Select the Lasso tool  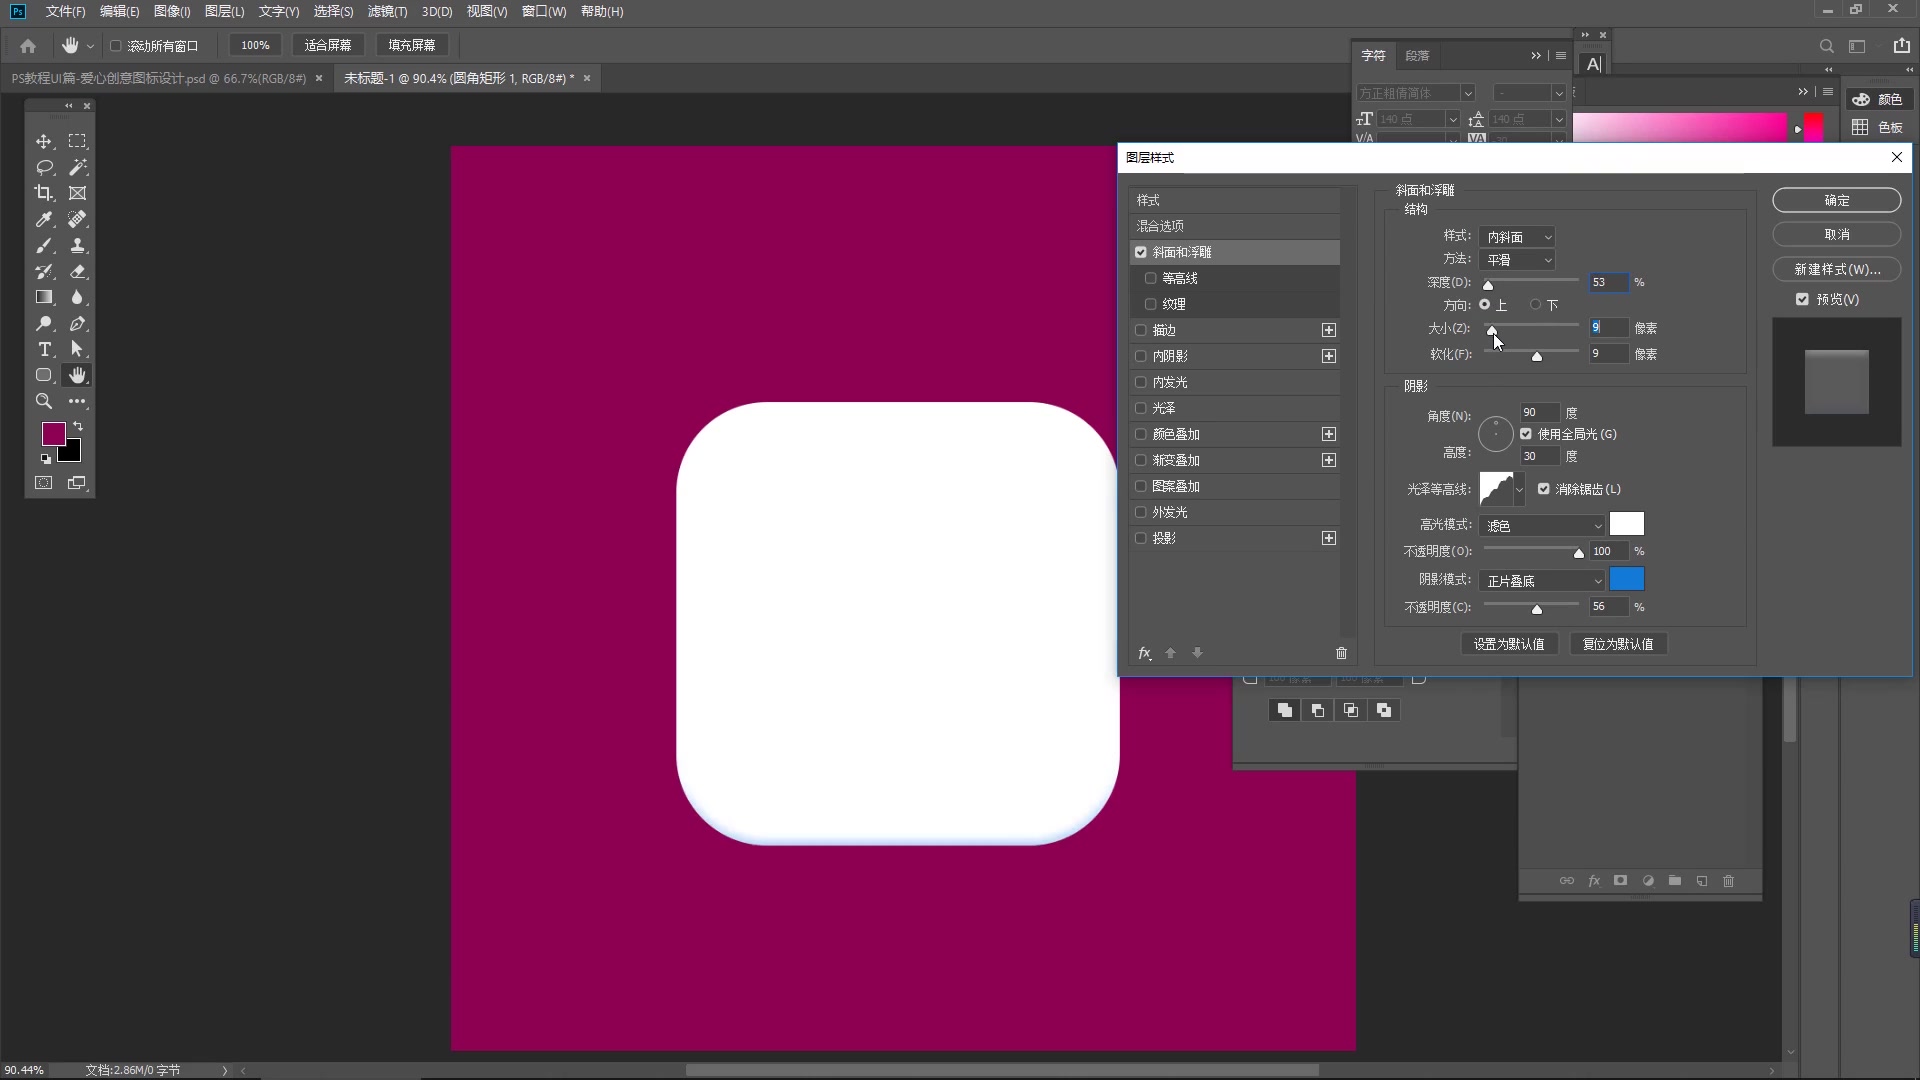44,167
